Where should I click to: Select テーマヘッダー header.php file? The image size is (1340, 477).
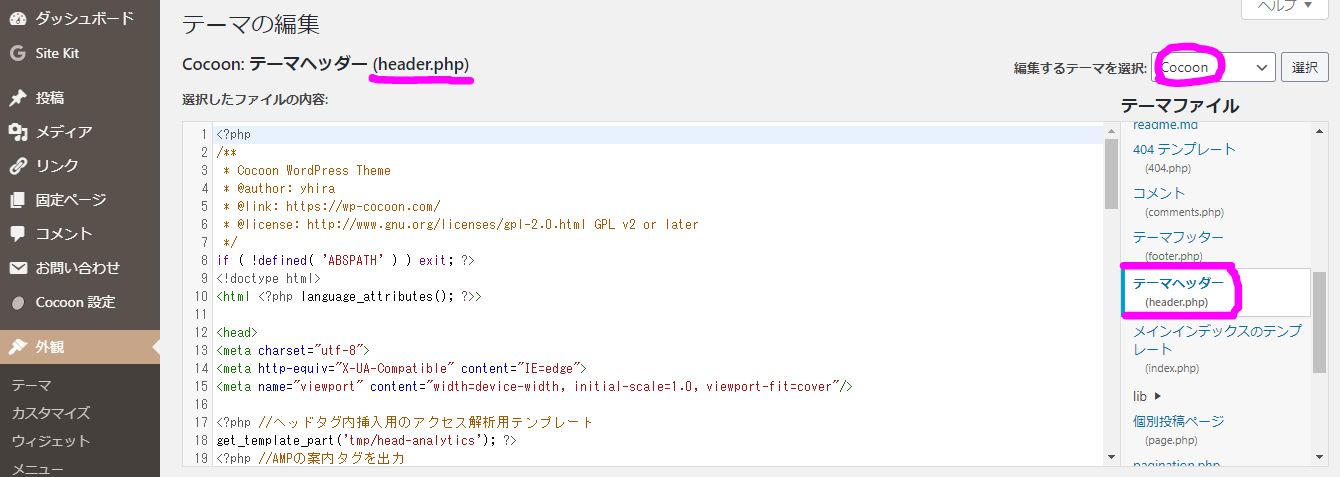click(x=1177, y=284)
